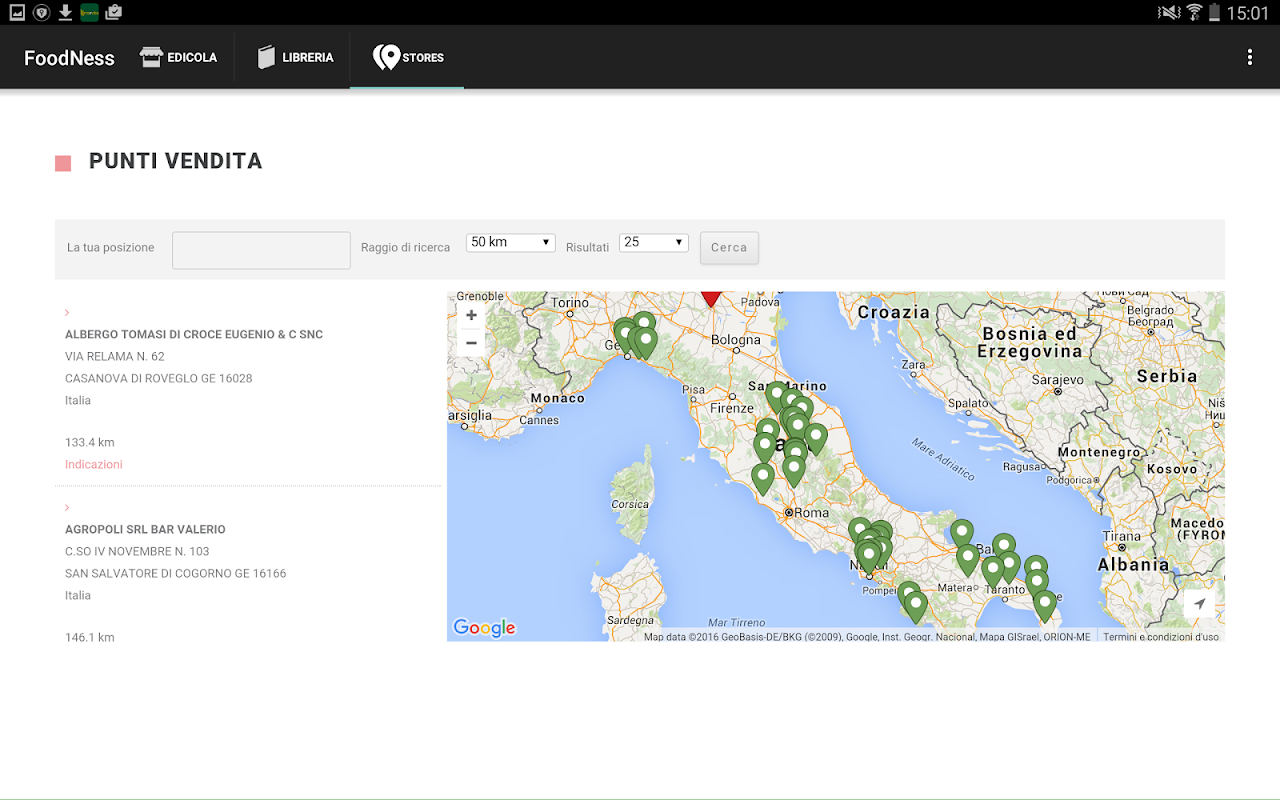This screenshot has height=800, width=1280.
Task: Switch to the Libreria tab
Action: [x=295, y=57]
